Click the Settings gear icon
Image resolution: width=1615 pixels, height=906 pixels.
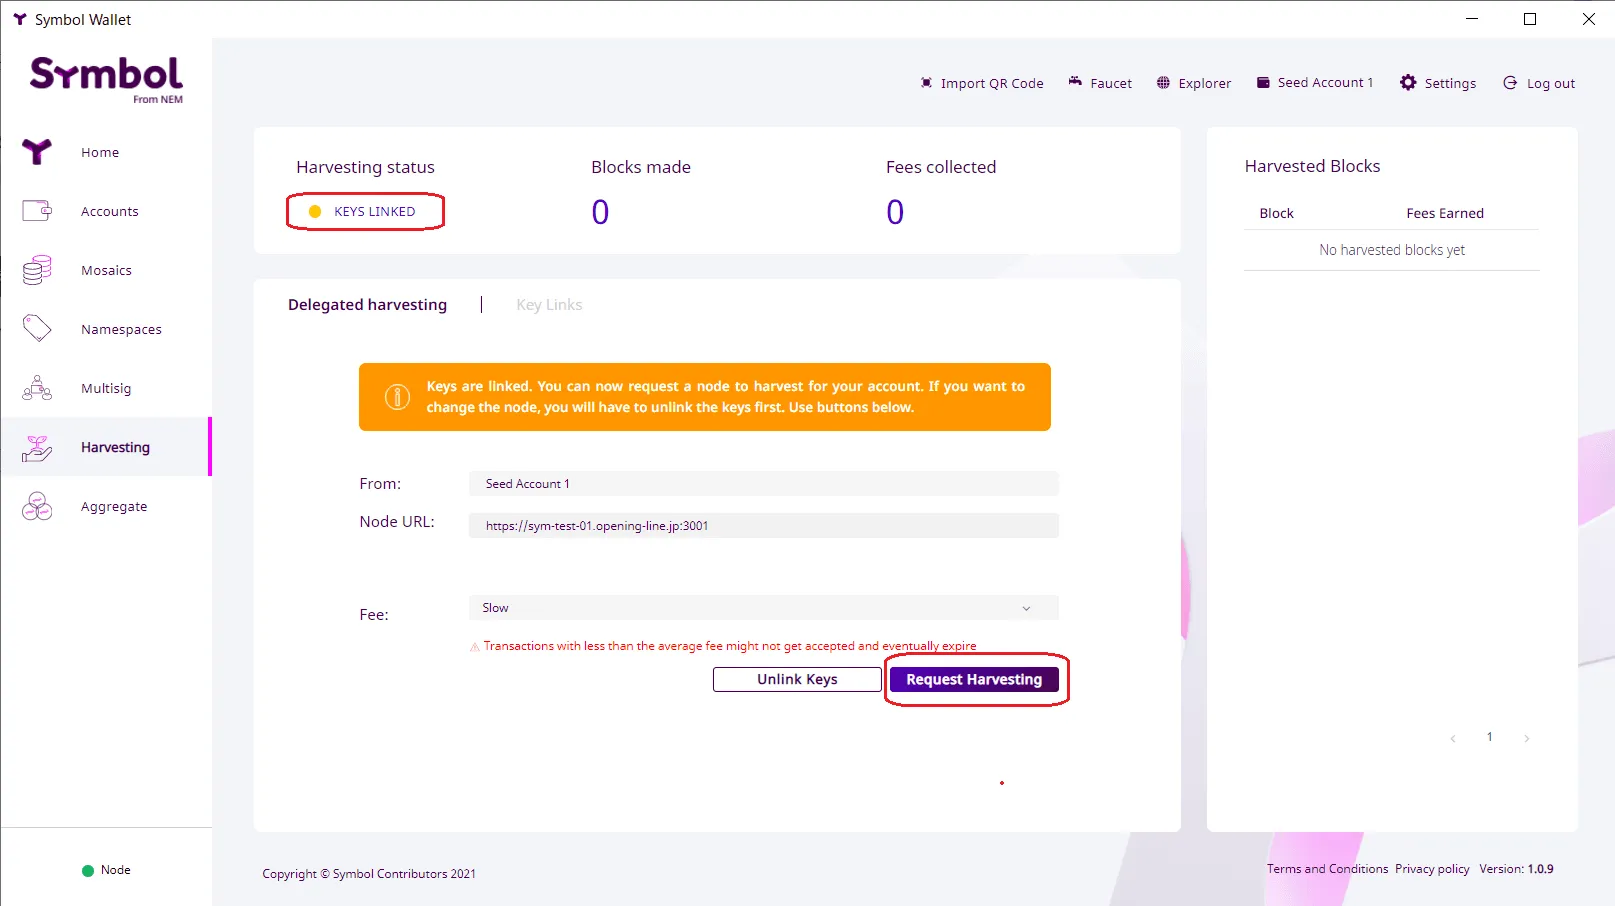pyautogui.click(x=1408, y=83)
